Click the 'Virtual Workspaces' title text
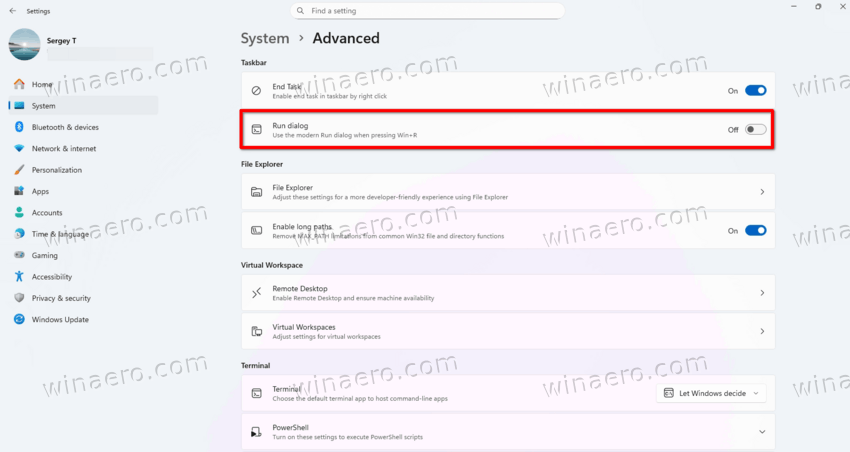The image size is (850, 452). pos(304,327)
